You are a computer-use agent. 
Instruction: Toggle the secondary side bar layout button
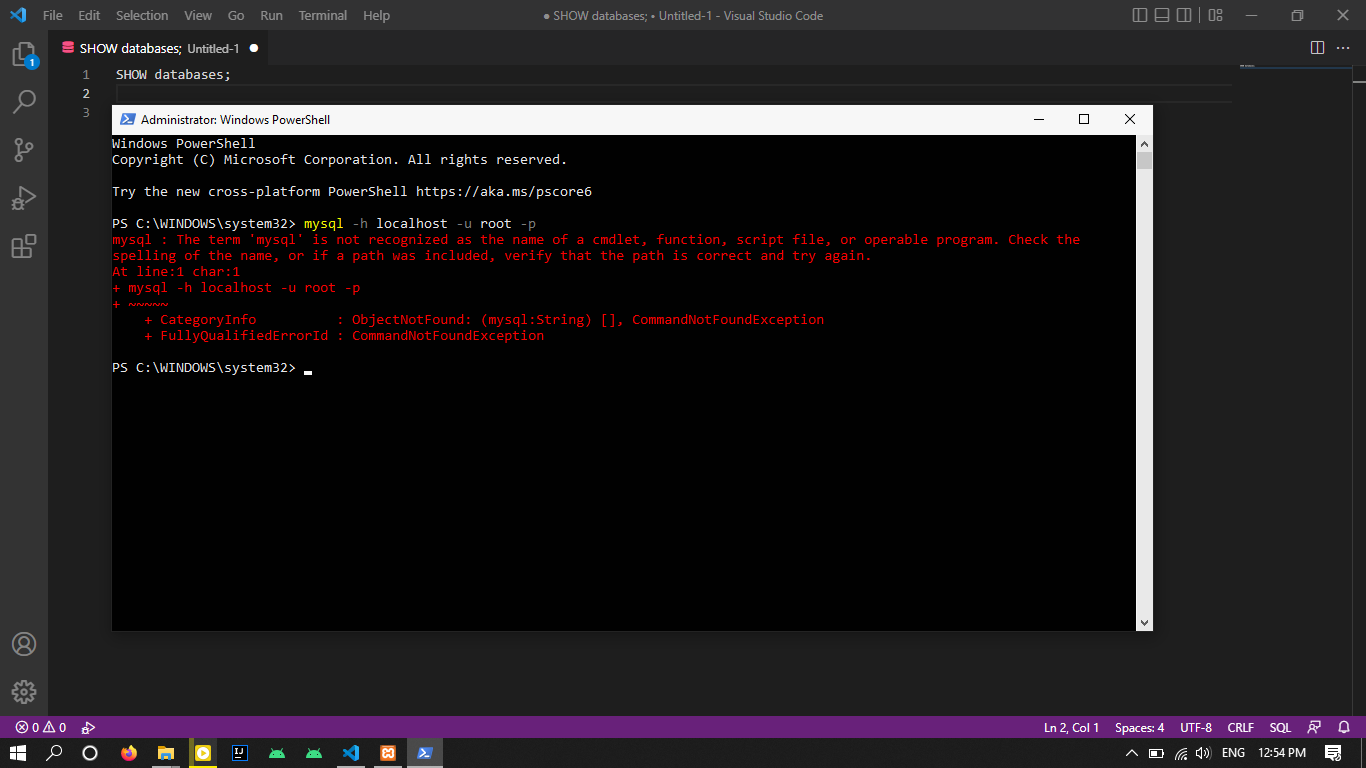coord(1184,15)
